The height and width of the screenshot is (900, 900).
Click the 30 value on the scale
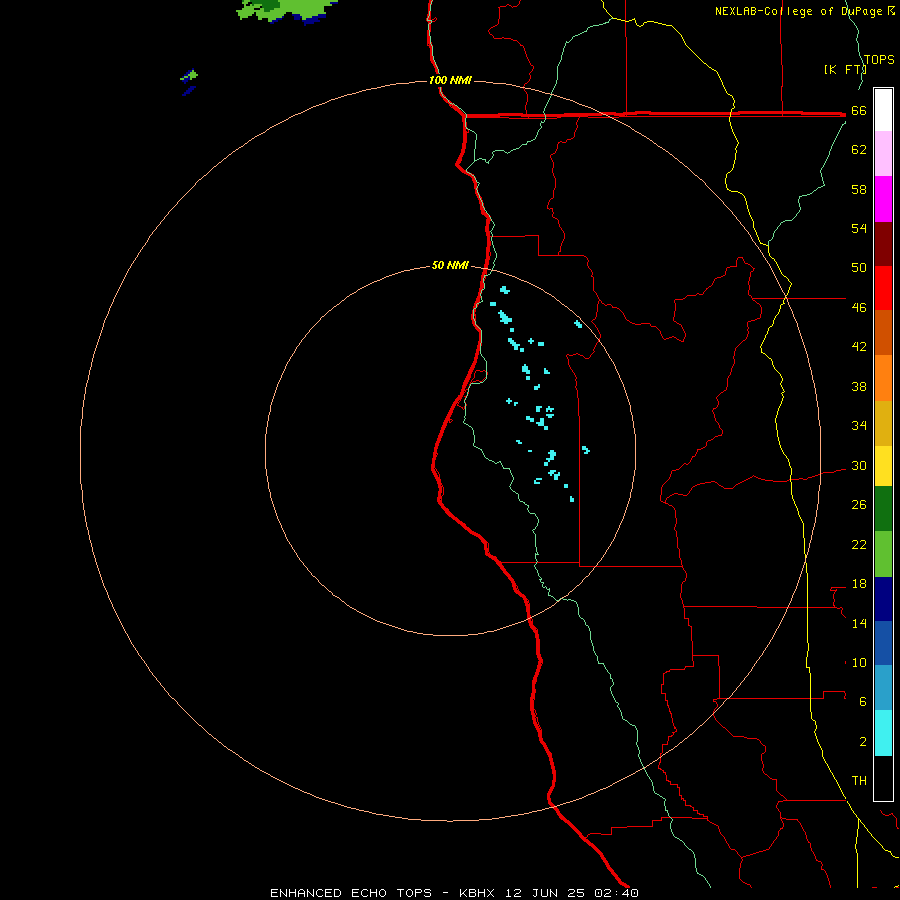(859, 465)
